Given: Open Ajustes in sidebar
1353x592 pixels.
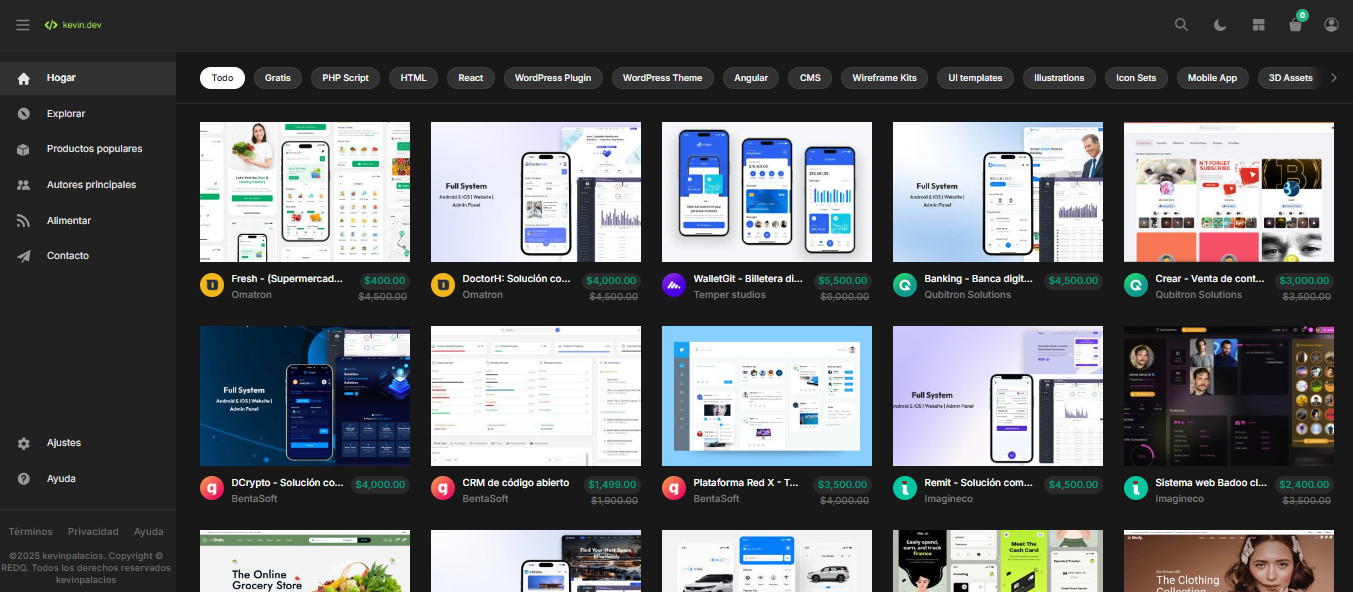Looking at the screenshot, I should pyautogui.click(x=88, y=443).
